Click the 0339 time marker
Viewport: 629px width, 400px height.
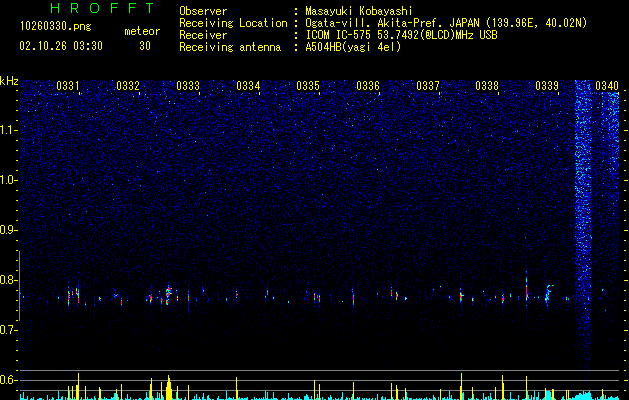tap(547, 86)
